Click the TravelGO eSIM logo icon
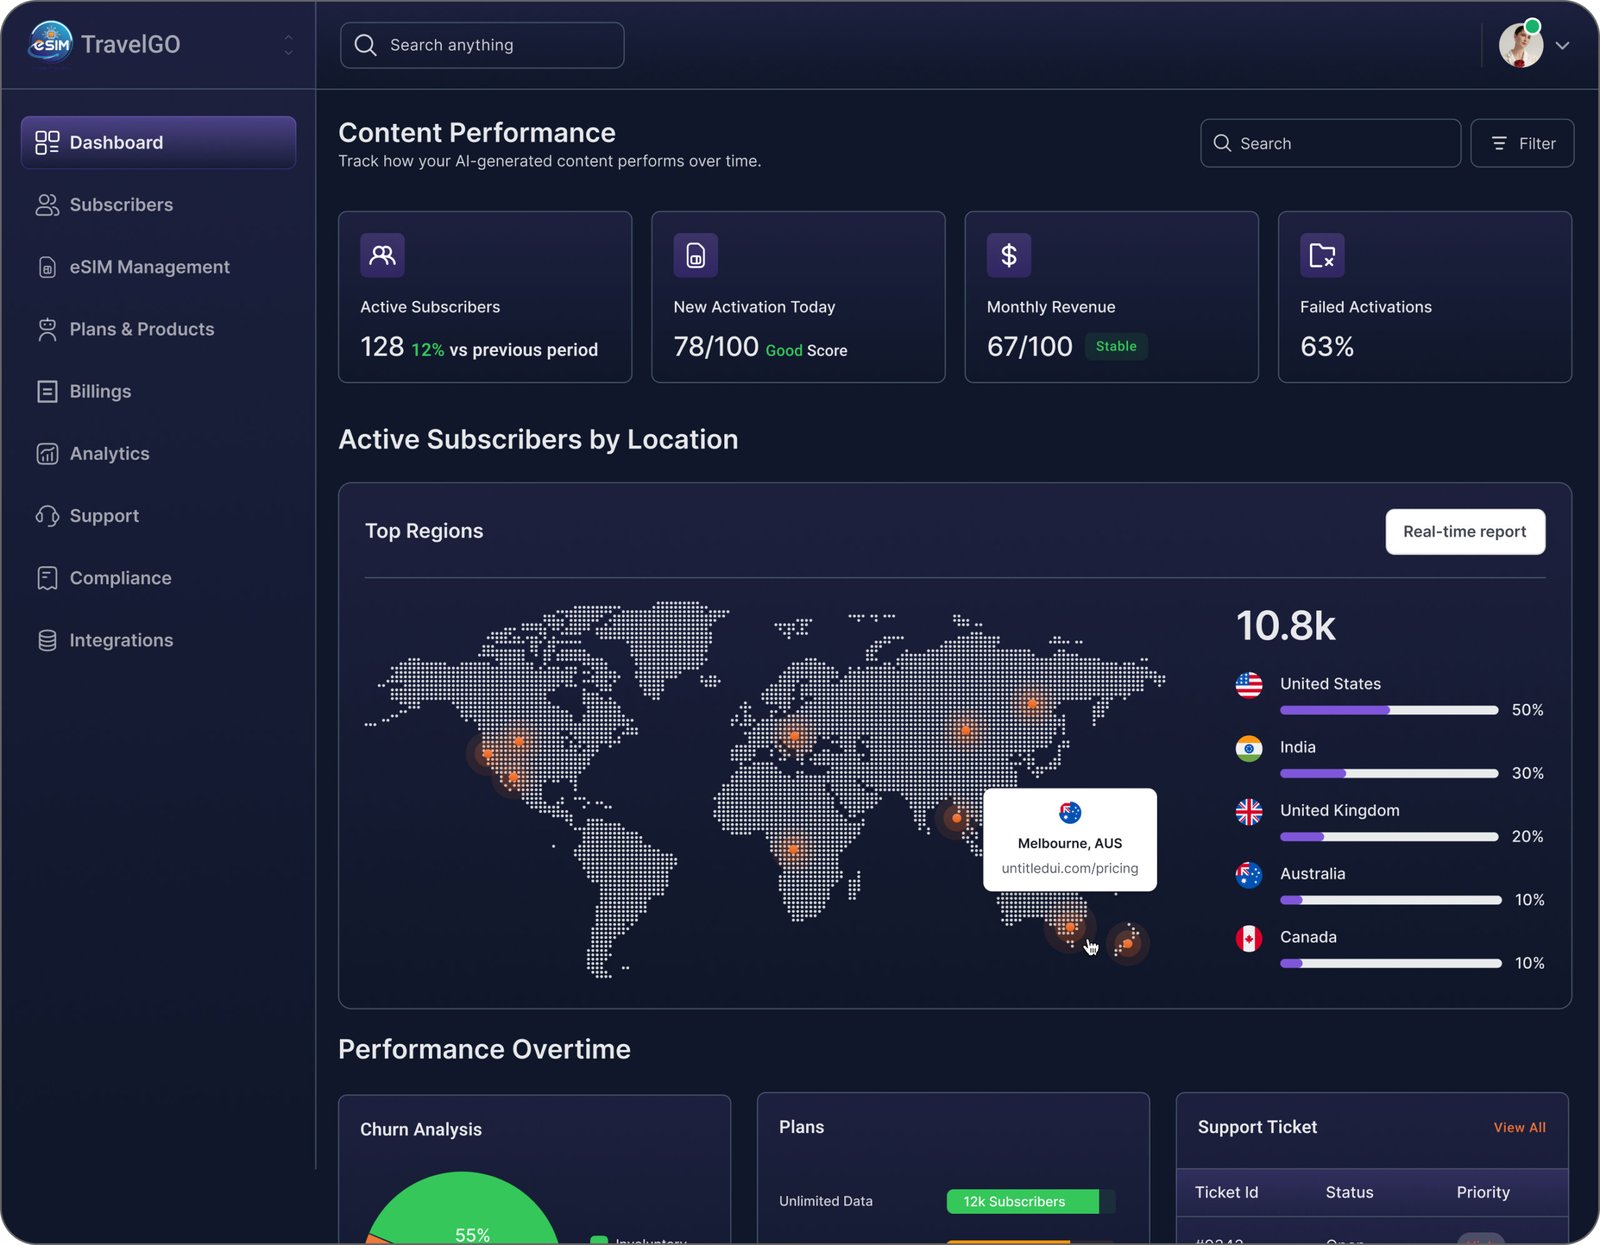 point(50,43)
